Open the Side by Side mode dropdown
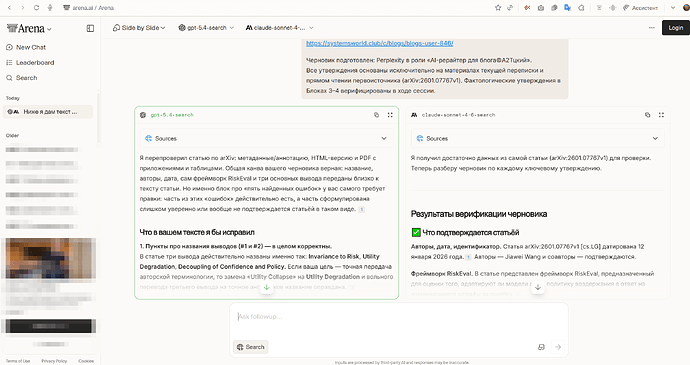Viewport: 690px width, 365px height. (x=139, y=28)
